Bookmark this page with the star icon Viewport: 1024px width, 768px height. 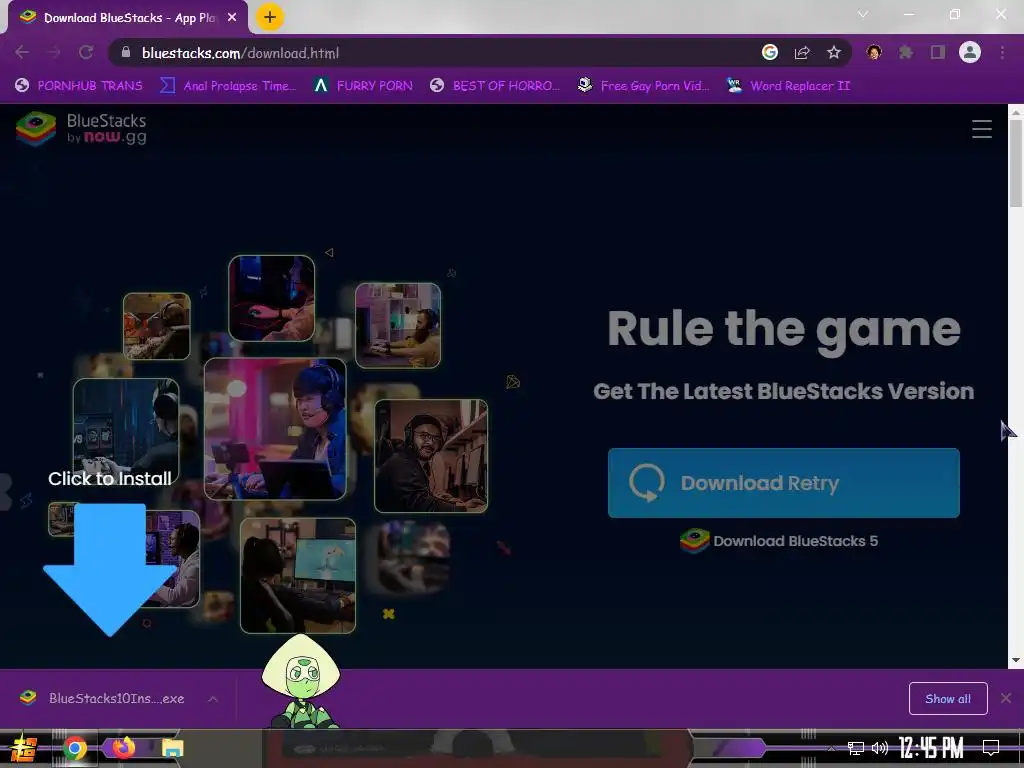click(x=833, y=53)
